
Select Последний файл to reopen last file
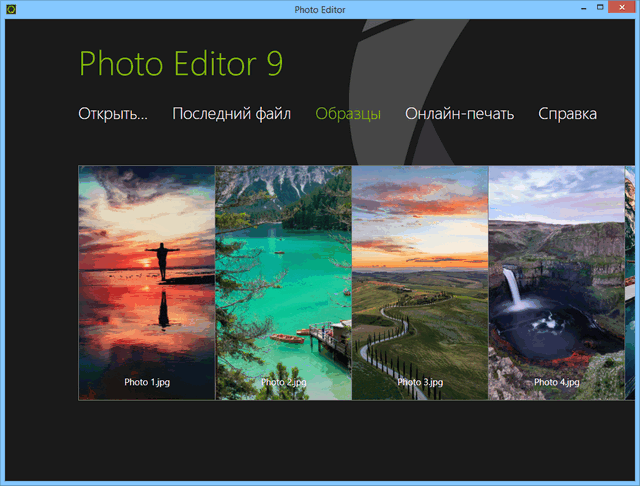pos(231,114)
